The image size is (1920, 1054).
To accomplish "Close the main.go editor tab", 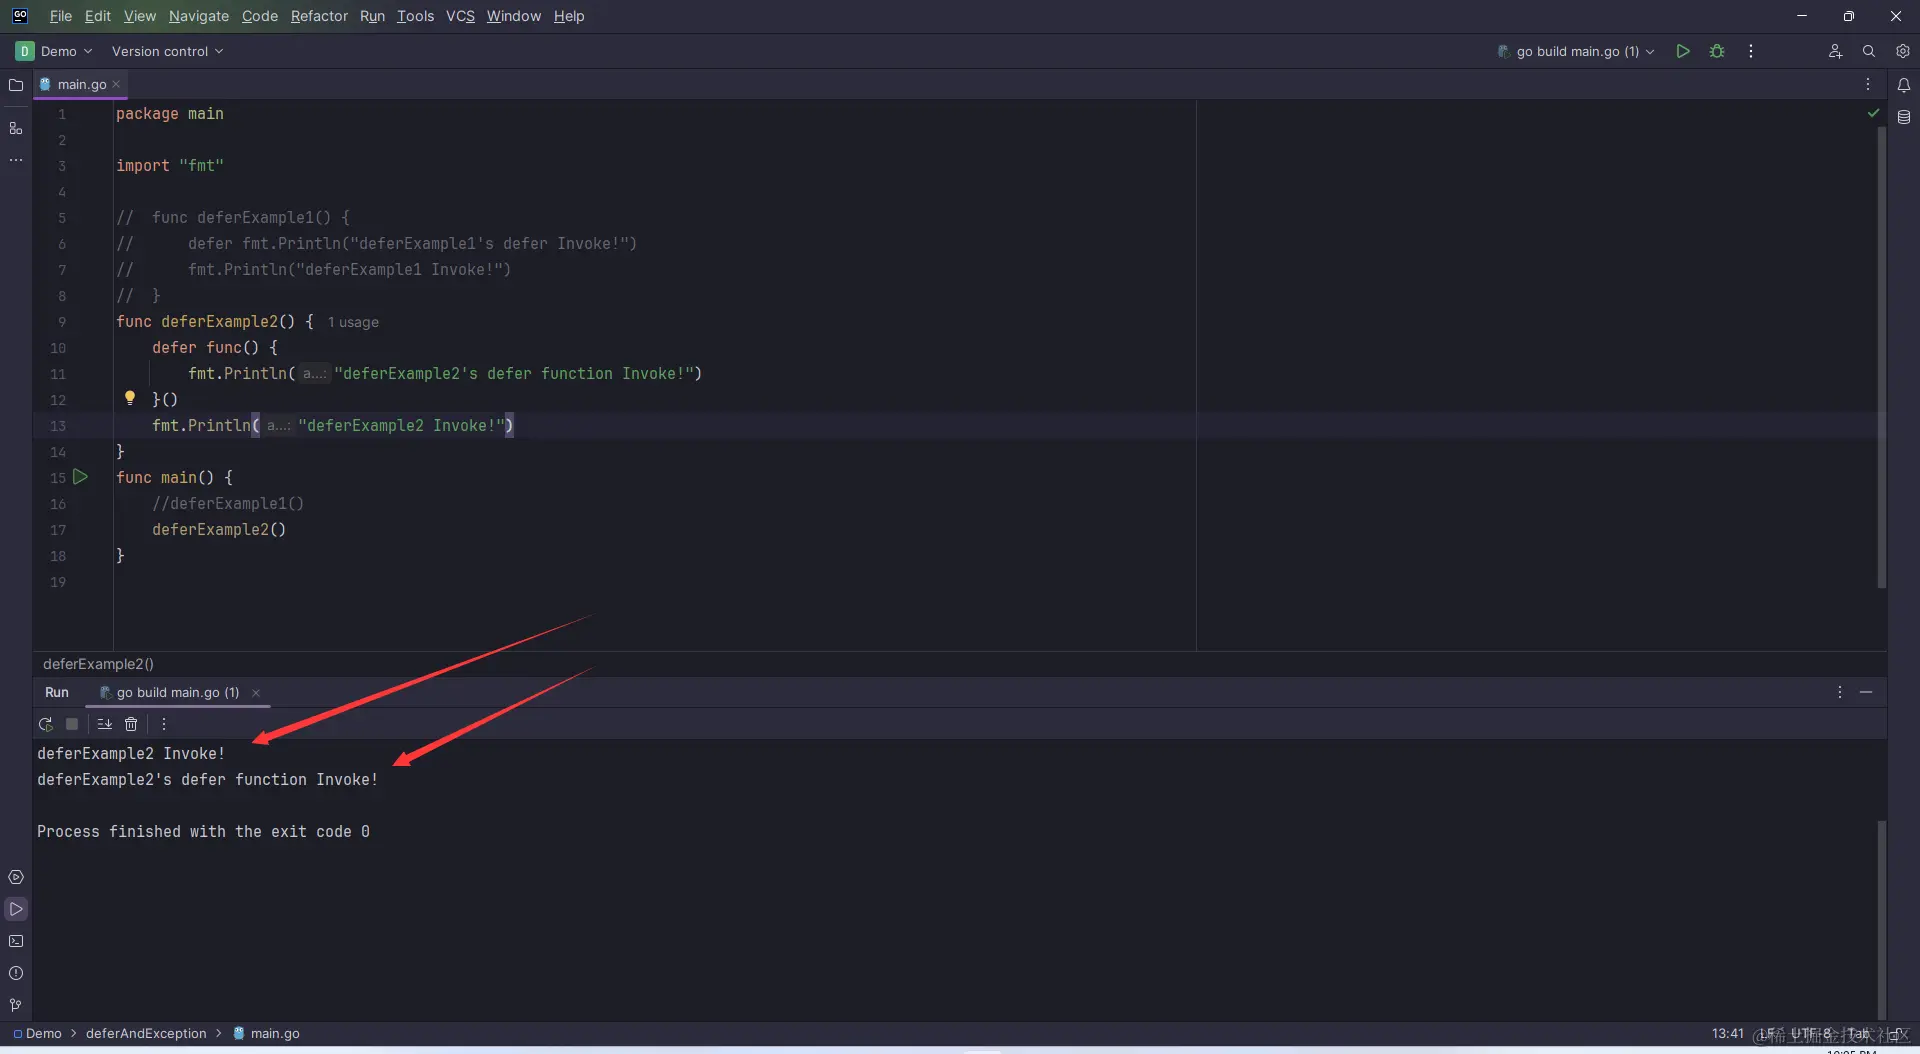I will click(116, 84).
